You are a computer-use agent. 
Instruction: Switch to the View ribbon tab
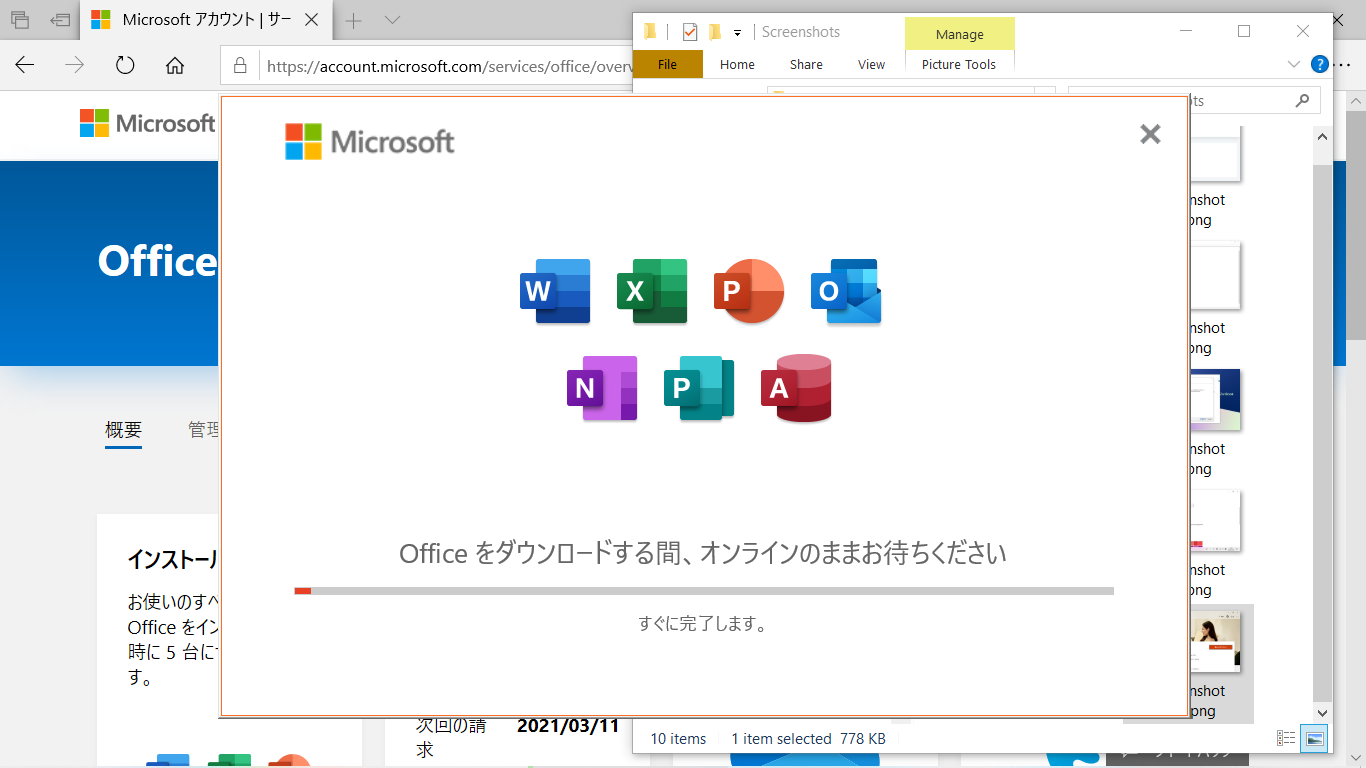tap(872, 64)
